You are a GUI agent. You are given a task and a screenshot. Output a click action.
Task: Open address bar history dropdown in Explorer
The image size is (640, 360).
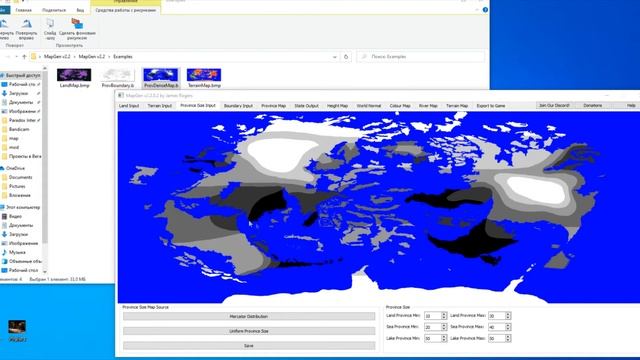(x=335, y=57)
